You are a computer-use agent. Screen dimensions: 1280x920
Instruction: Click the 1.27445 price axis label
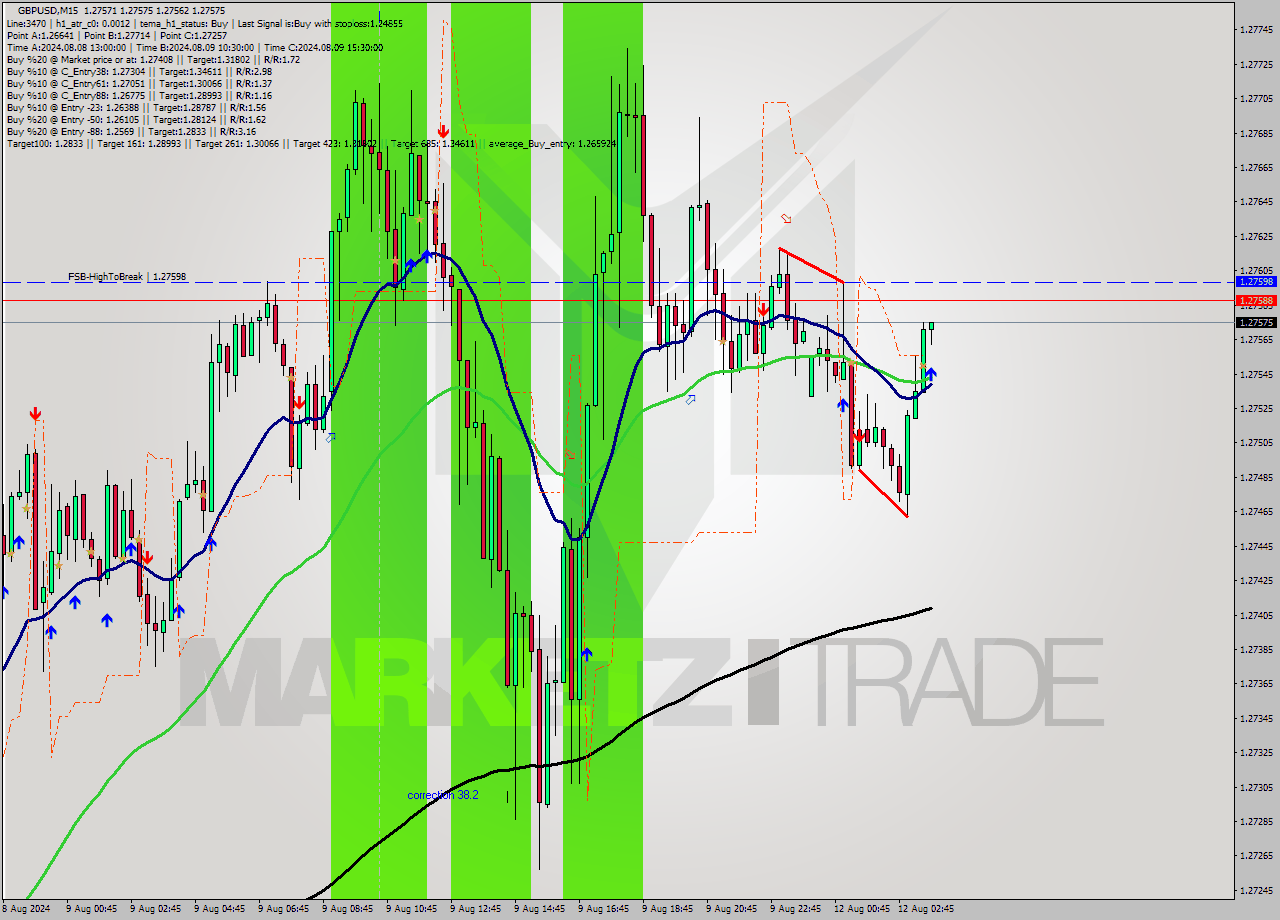pos(1256,546)
